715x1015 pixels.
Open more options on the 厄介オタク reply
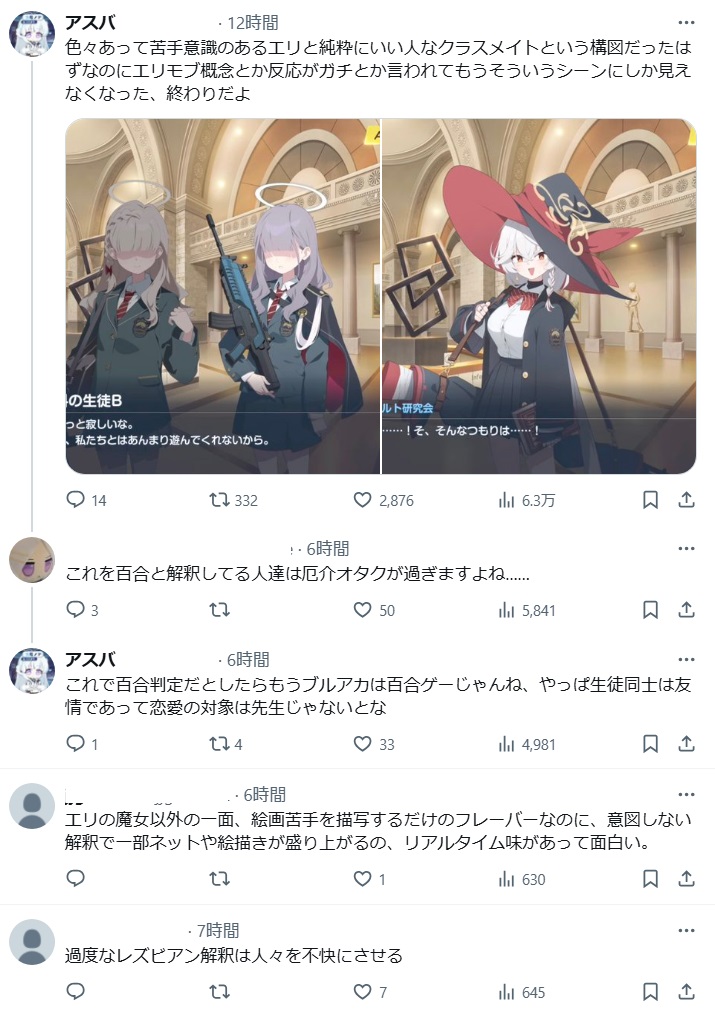pos(687,548)
